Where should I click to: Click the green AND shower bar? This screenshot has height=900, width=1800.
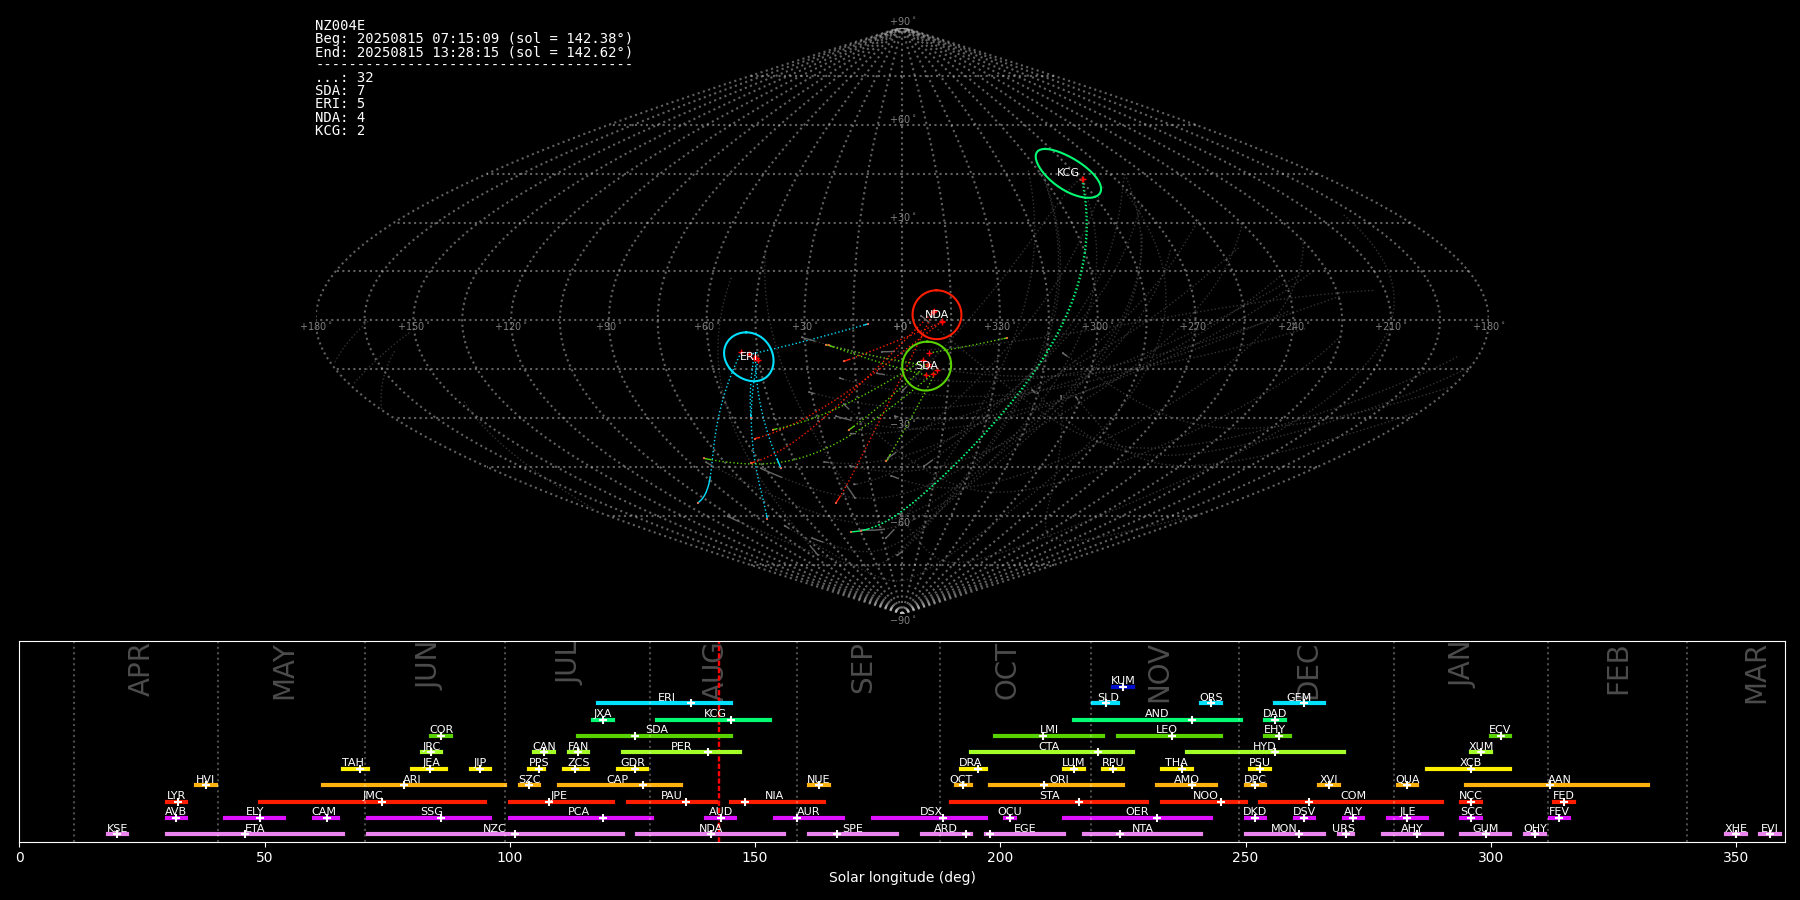tap(1157, 720)
